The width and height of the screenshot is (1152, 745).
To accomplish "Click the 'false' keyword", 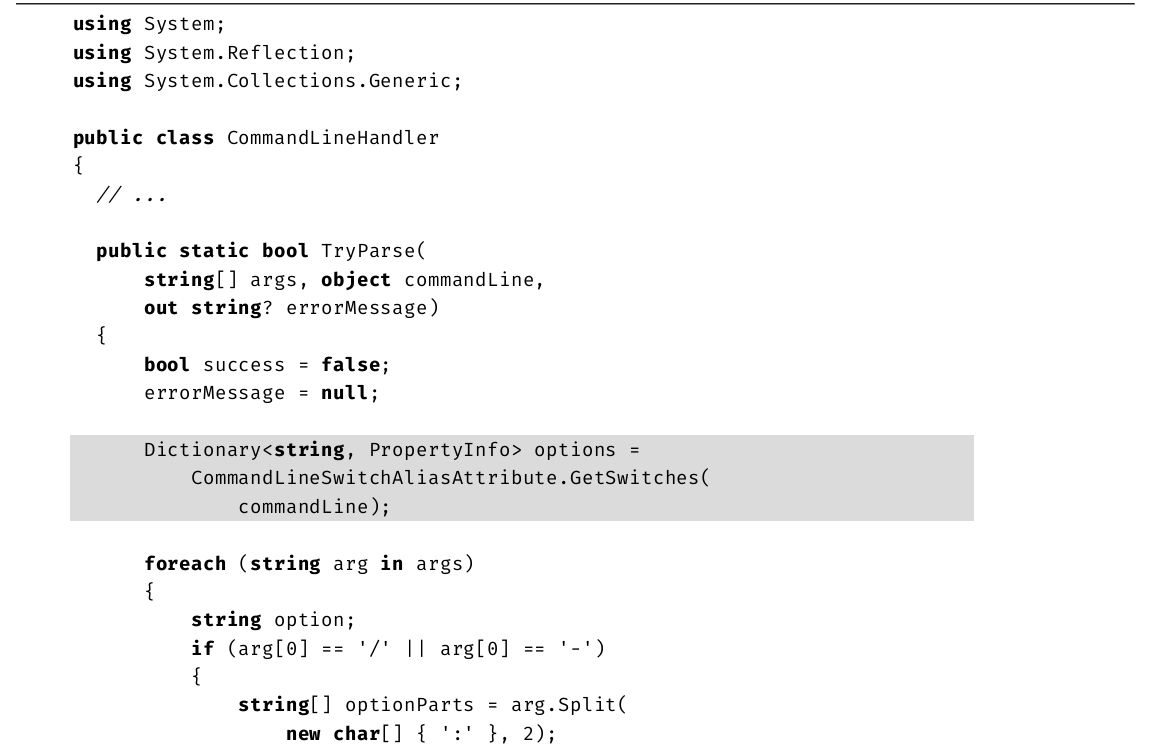I will pos(350,365).
